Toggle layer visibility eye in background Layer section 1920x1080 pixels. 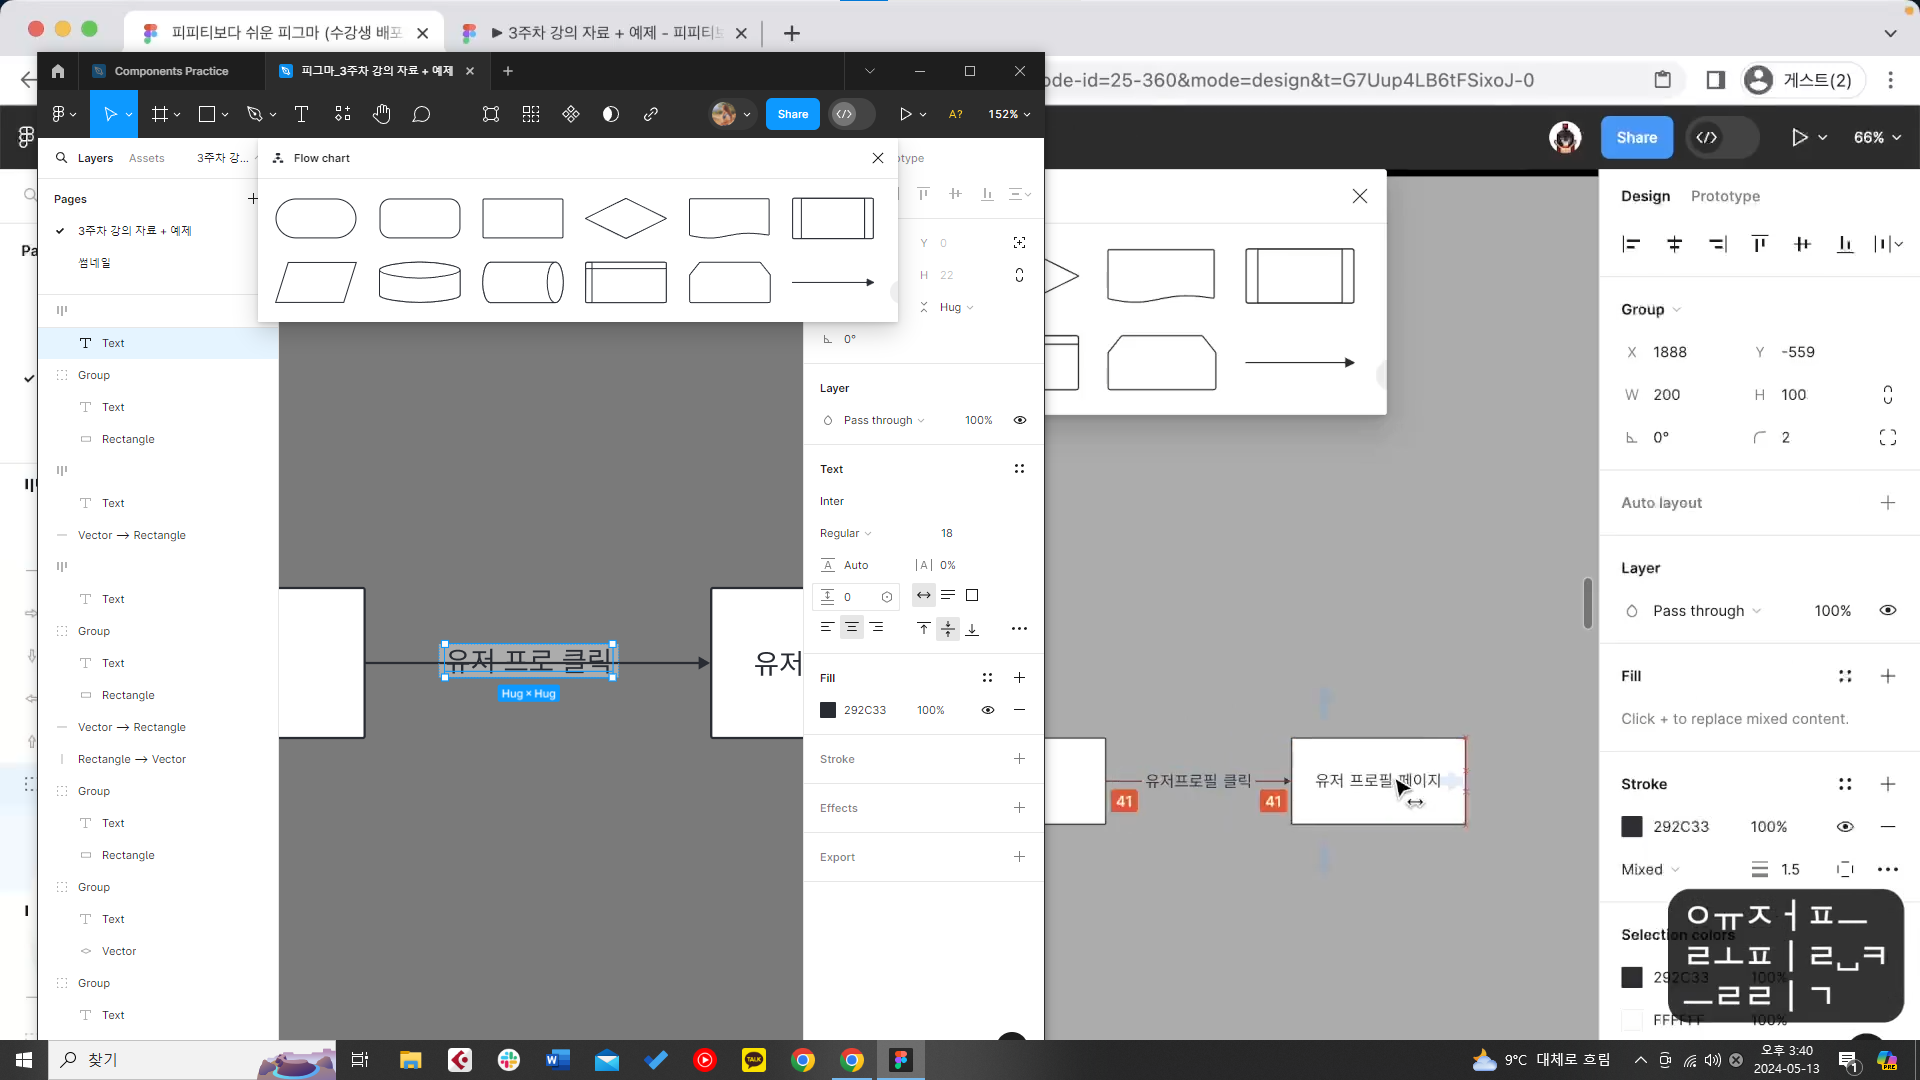point(1888,611)
